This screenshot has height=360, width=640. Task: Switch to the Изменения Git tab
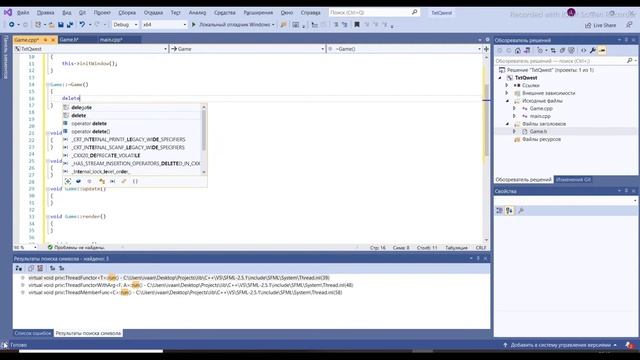click(x=573, y=180)
